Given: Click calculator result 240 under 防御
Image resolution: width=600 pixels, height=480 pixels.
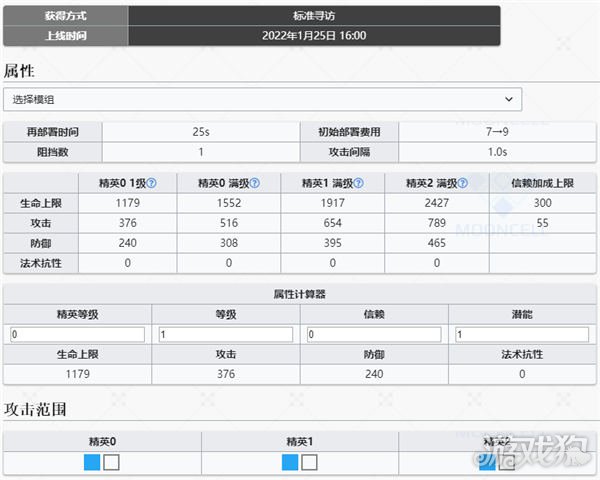Looking at the screenshot, I should pyautogui.click(x=374, y=374).
